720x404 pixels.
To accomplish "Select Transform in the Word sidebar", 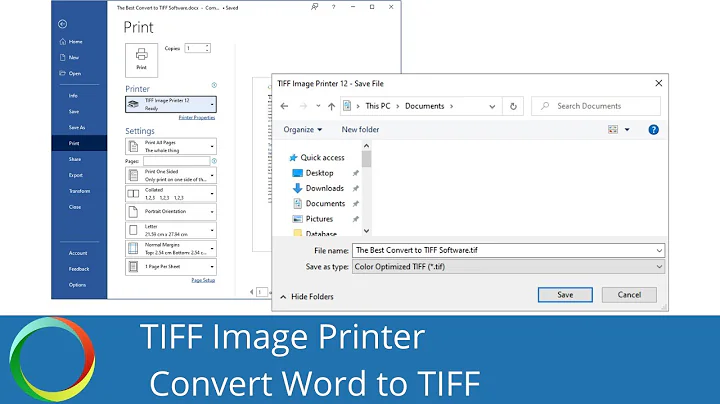I will pyautogui.click(x=79, y=191).
